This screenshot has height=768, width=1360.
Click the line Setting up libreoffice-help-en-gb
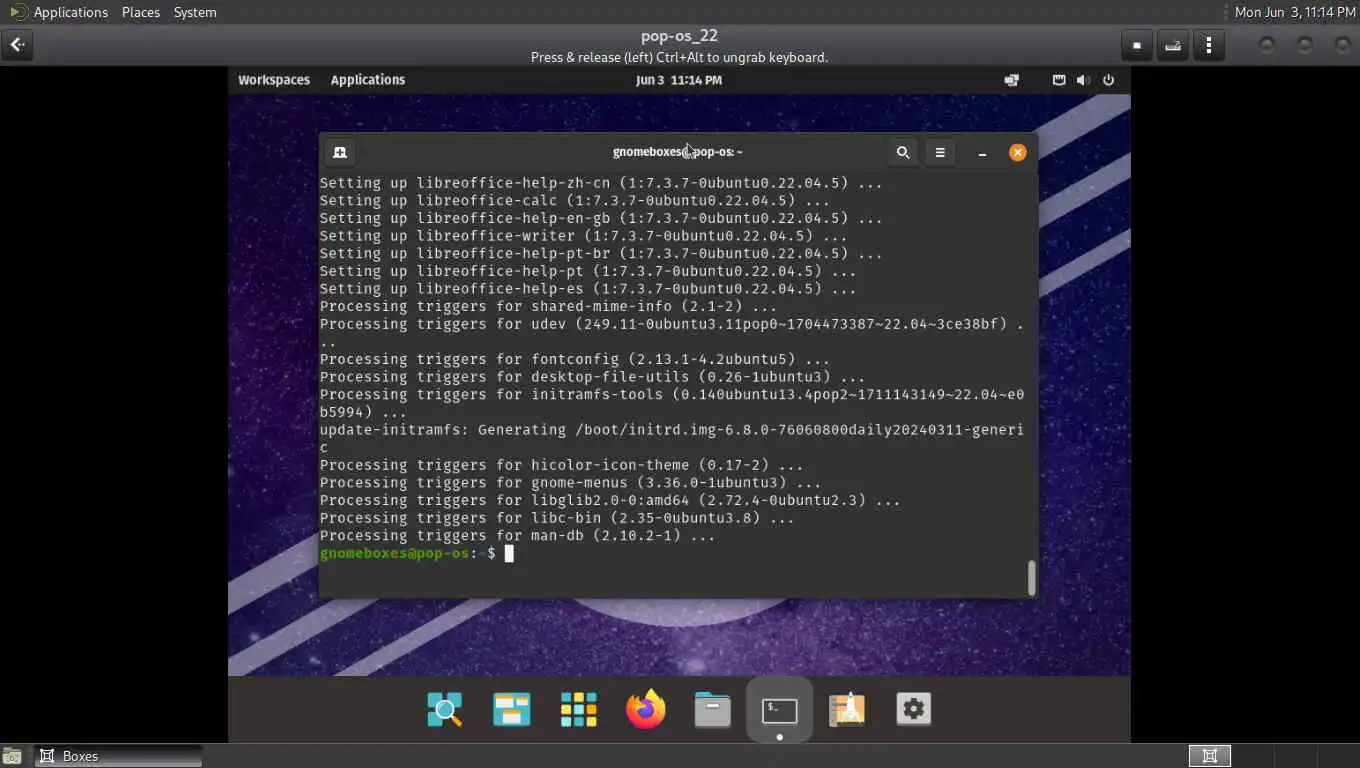tap(601, 218)
